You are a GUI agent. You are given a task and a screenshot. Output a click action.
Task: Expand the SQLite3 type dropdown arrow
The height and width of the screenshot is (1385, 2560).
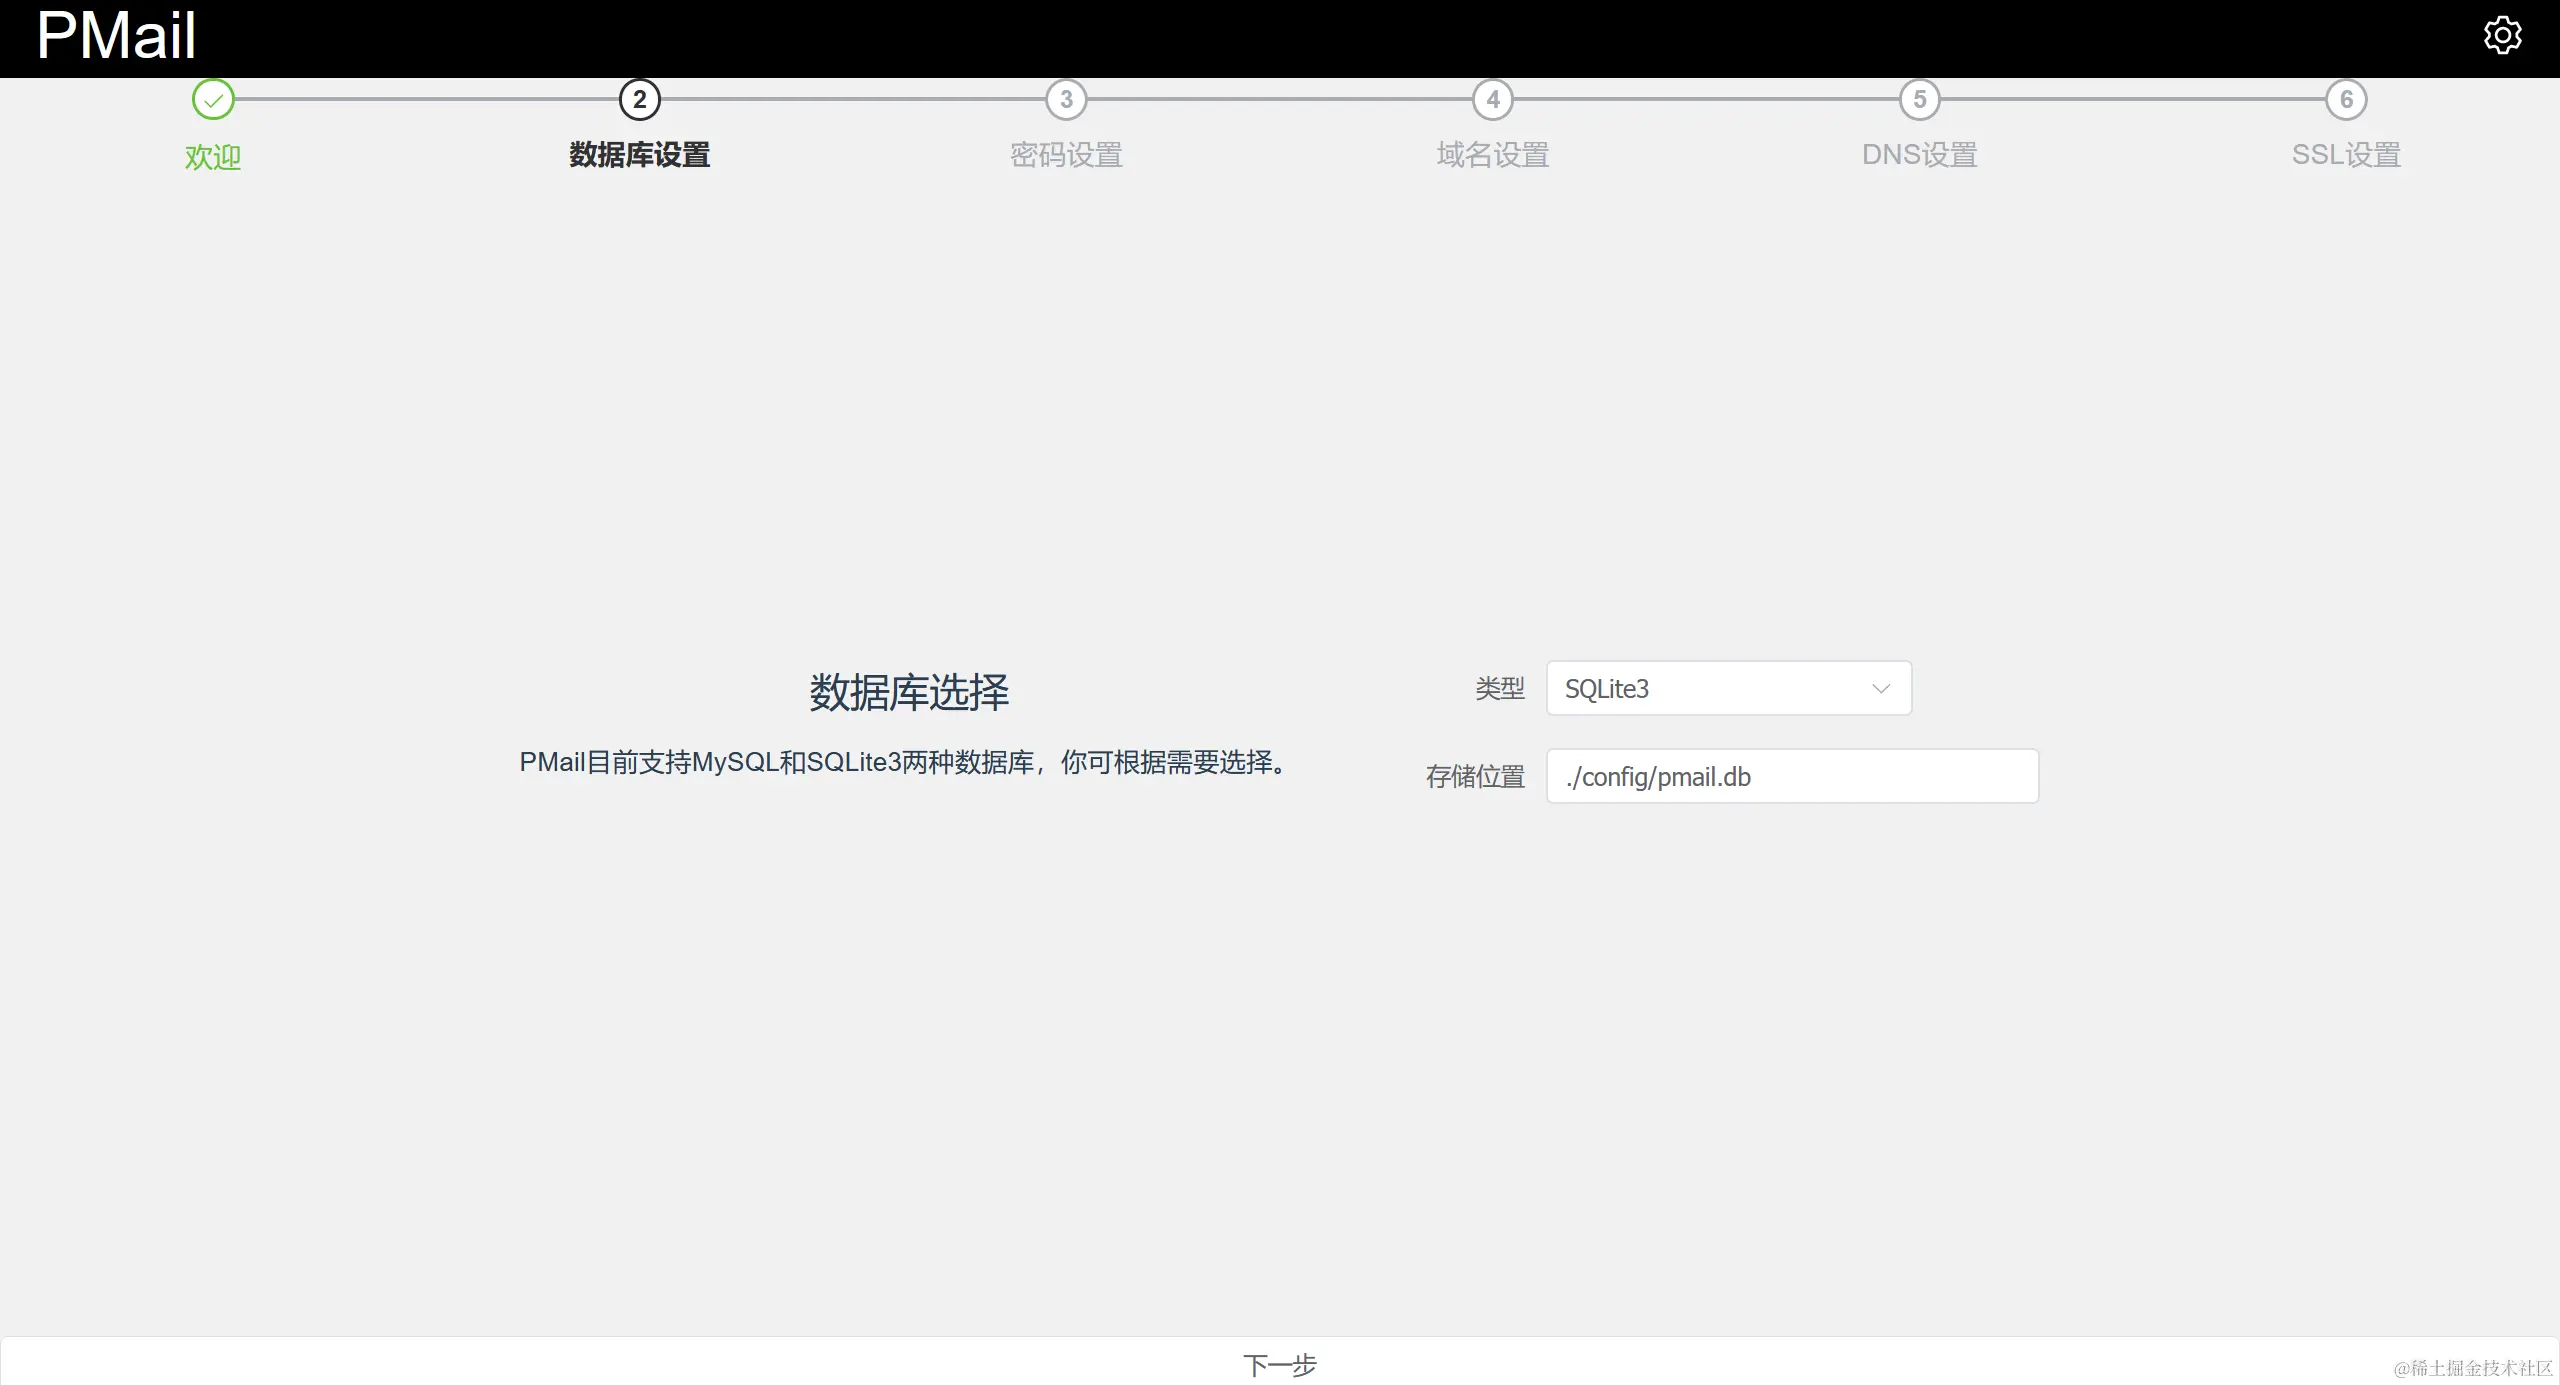pyautogui.click(x=1880, y=688)
